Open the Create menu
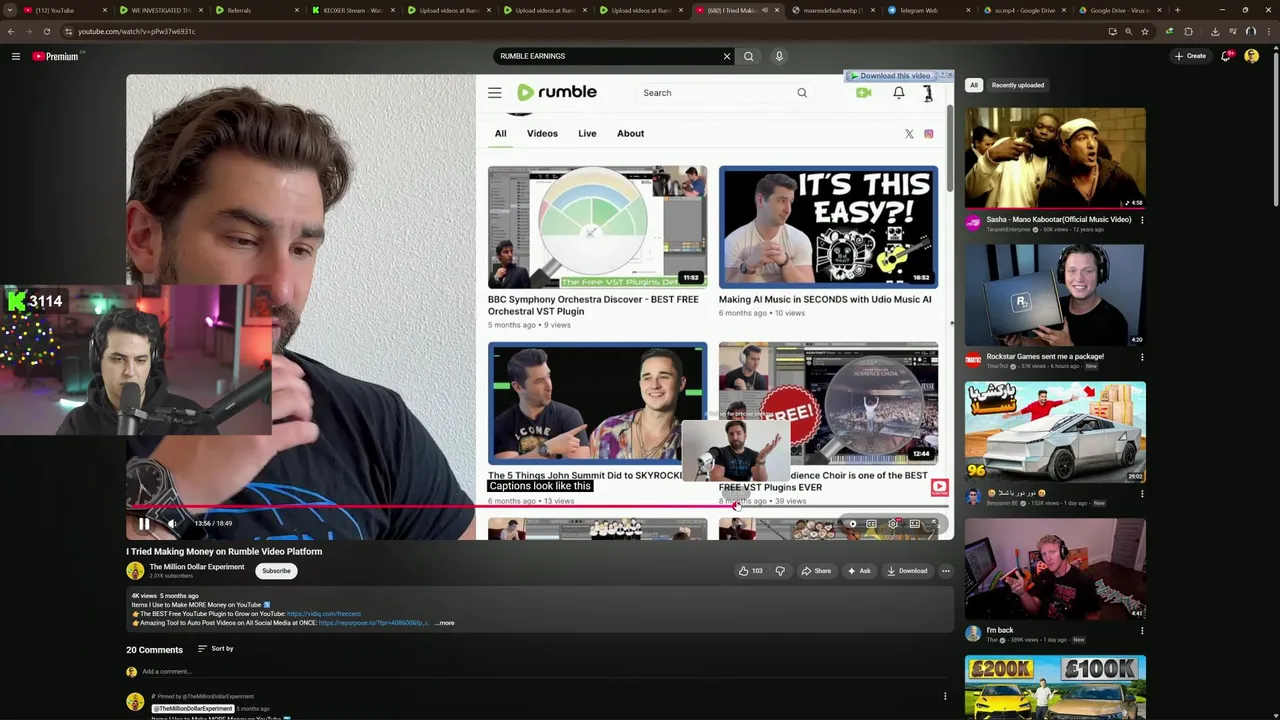 1190,56
